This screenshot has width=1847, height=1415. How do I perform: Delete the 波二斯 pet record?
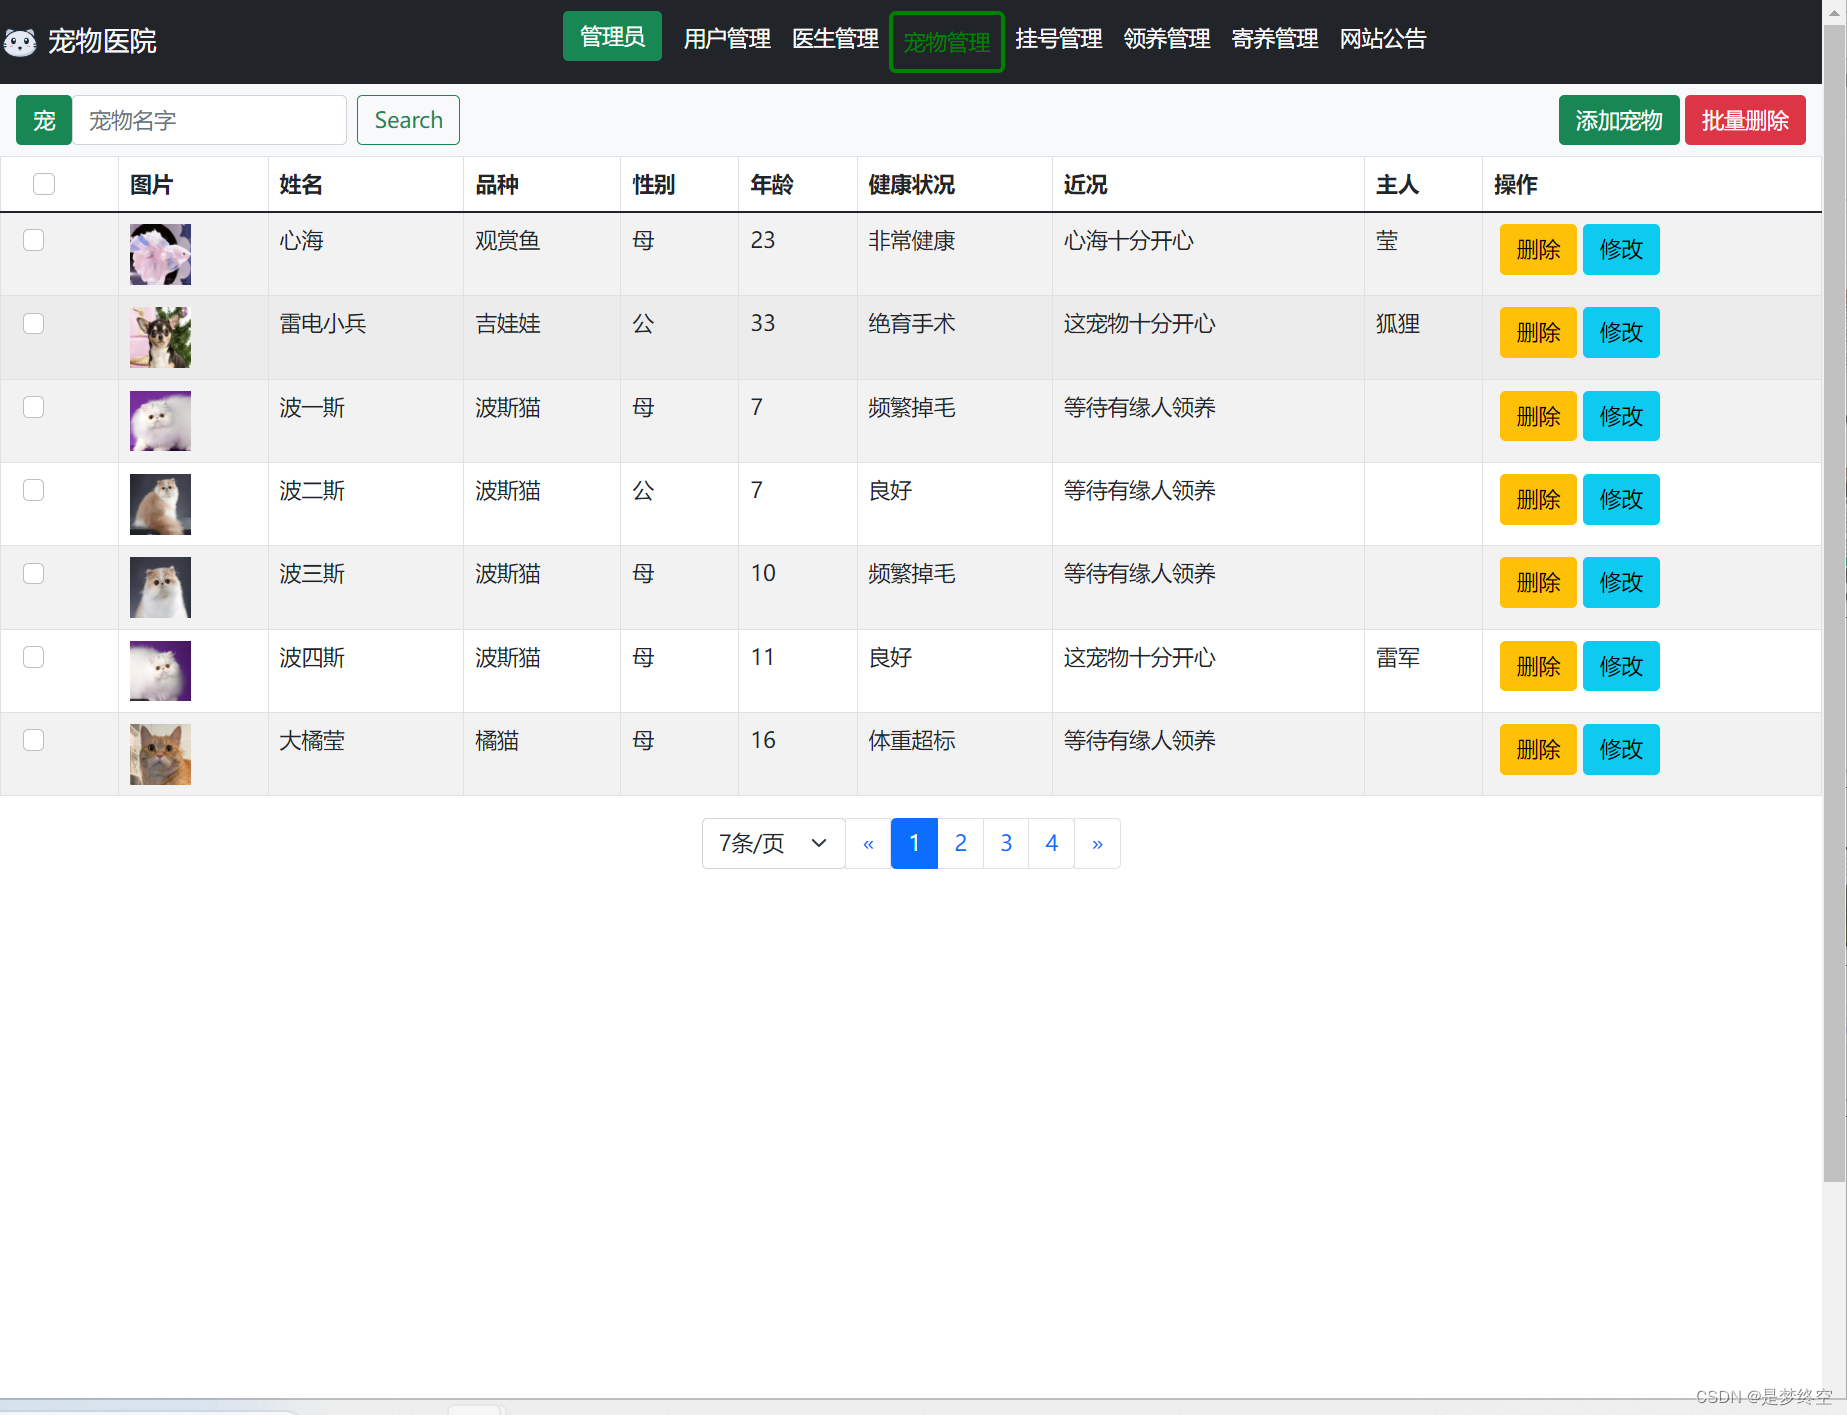tap(1538, 499)
